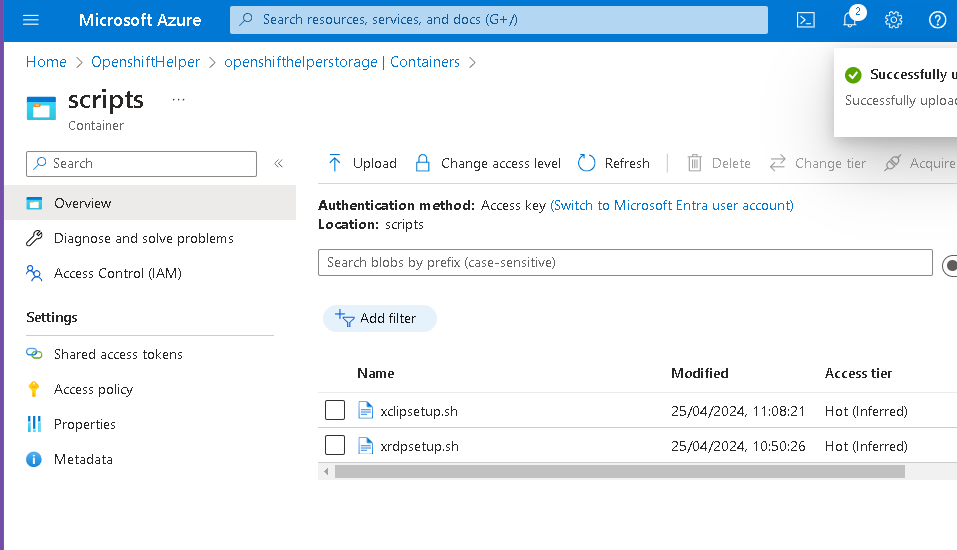Click the Acquire lease icon
Image resolution: width=957 pixels, height=550 pixels.
click(892, 163)
